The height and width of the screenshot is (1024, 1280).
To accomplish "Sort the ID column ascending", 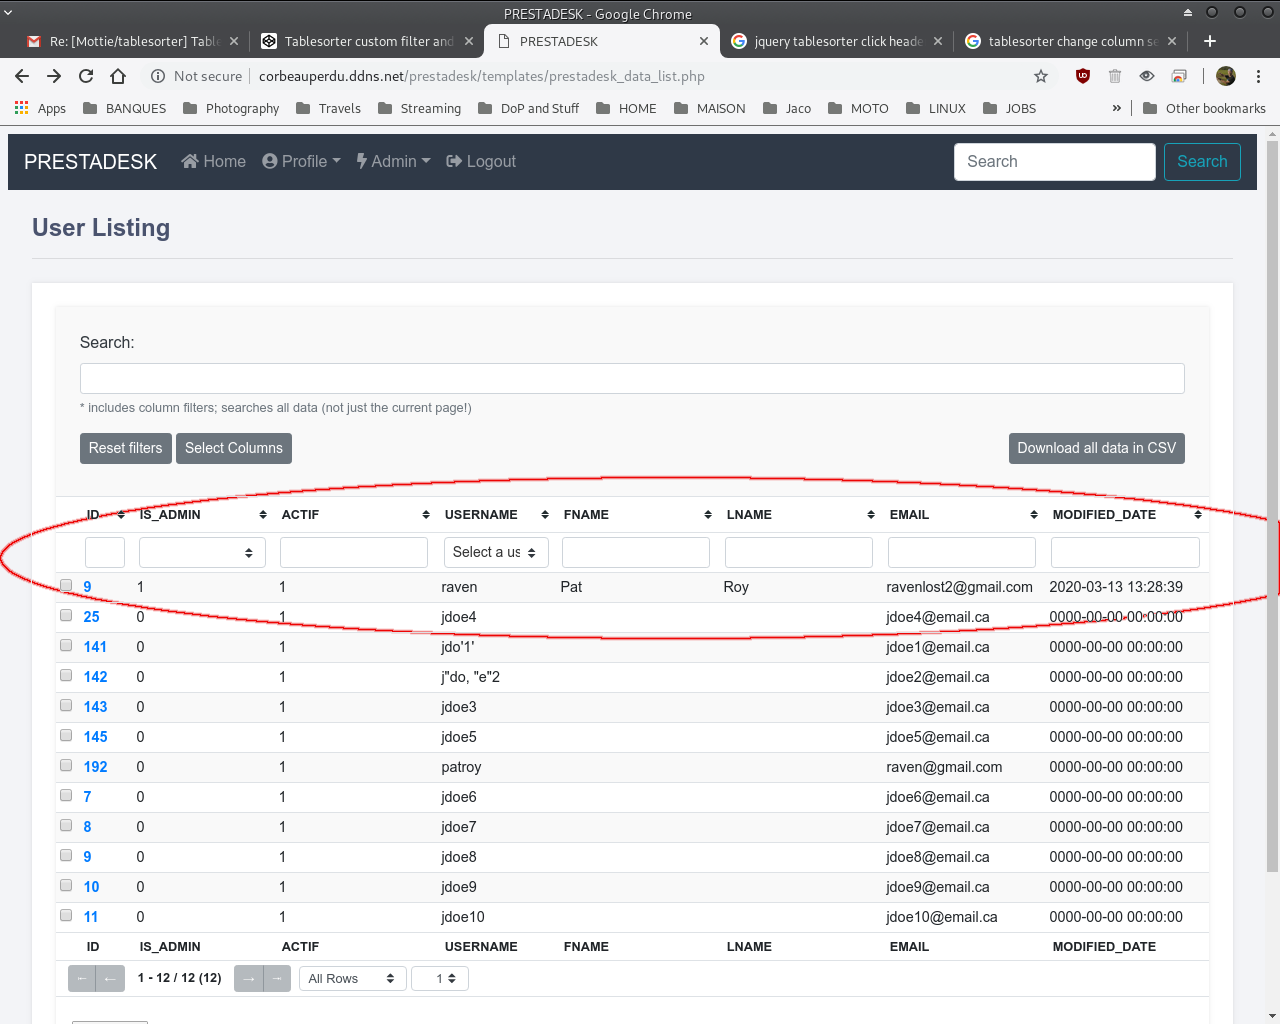I will 121,514.
